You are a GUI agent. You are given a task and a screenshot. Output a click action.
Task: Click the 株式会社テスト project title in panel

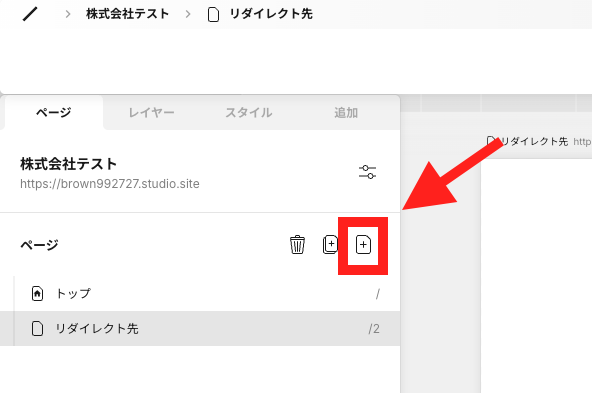pyautogui.click(x=68, y=164)
